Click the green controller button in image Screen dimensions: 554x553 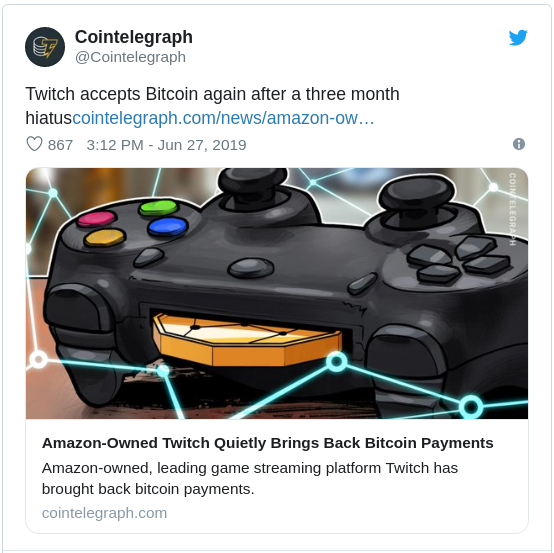tap(158, 208)
